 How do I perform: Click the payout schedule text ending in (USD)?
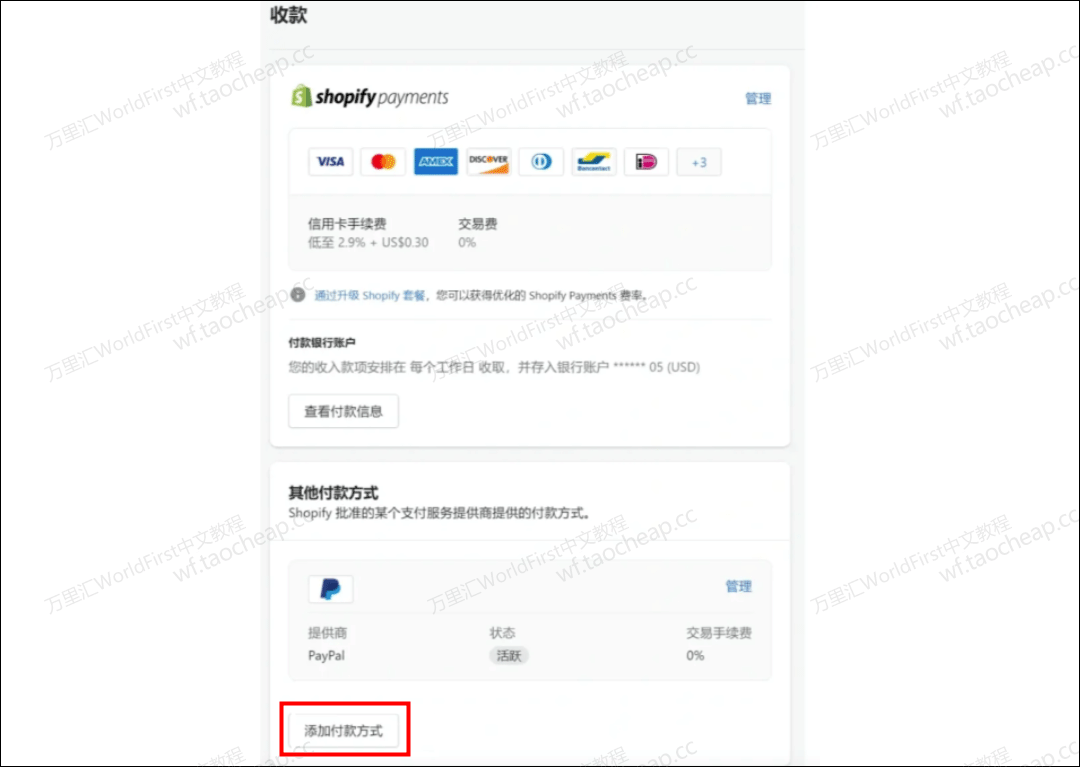coord(494,367)
